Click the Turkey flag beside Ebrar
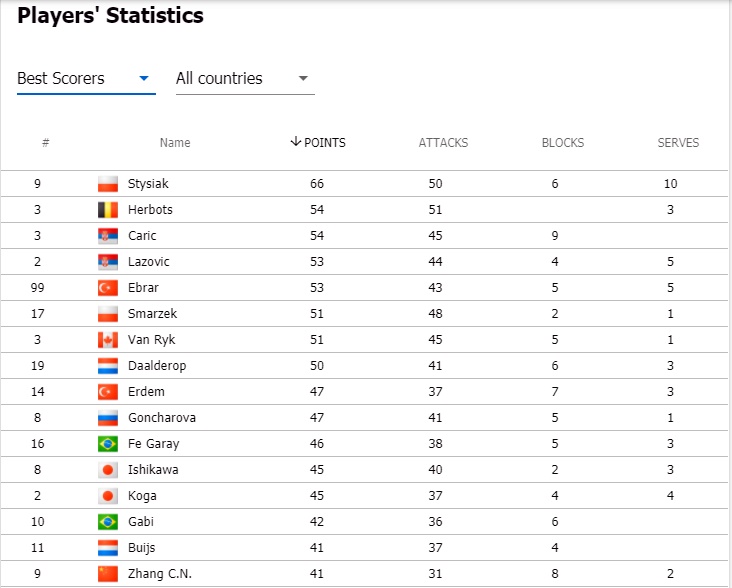The image size is (732, 588). coord(108,288)
